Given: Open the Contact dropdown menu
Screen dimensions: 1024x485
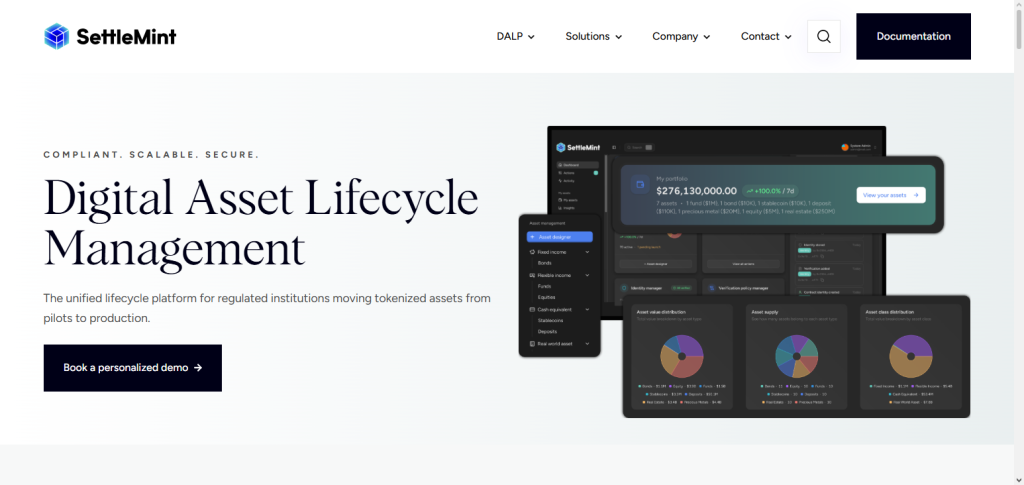Looking at the screenshot, I should click(x=766, y=37).
